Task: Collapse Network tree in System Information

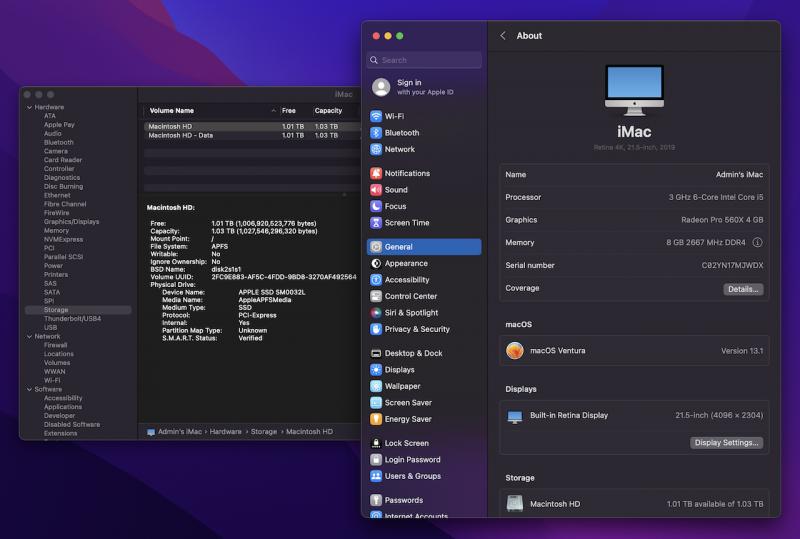Action: tap(30, 336)
